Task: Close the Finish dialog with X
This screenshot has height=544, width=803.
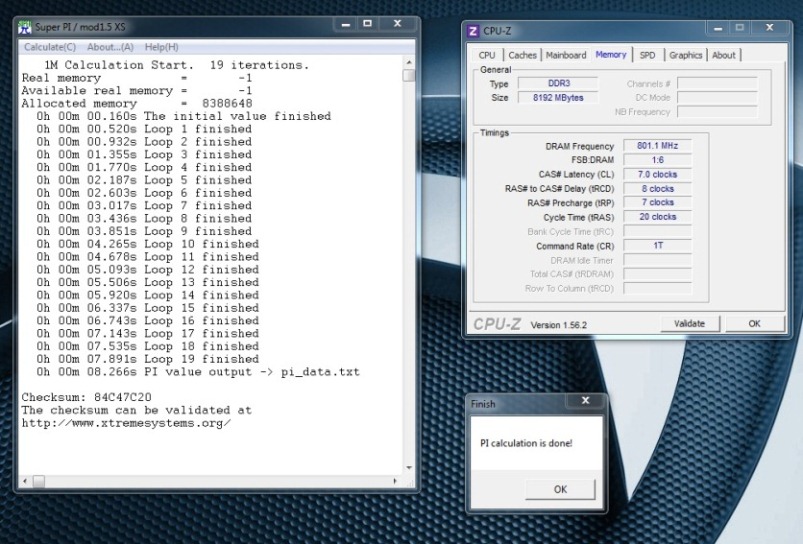Action: coord(585,401)
